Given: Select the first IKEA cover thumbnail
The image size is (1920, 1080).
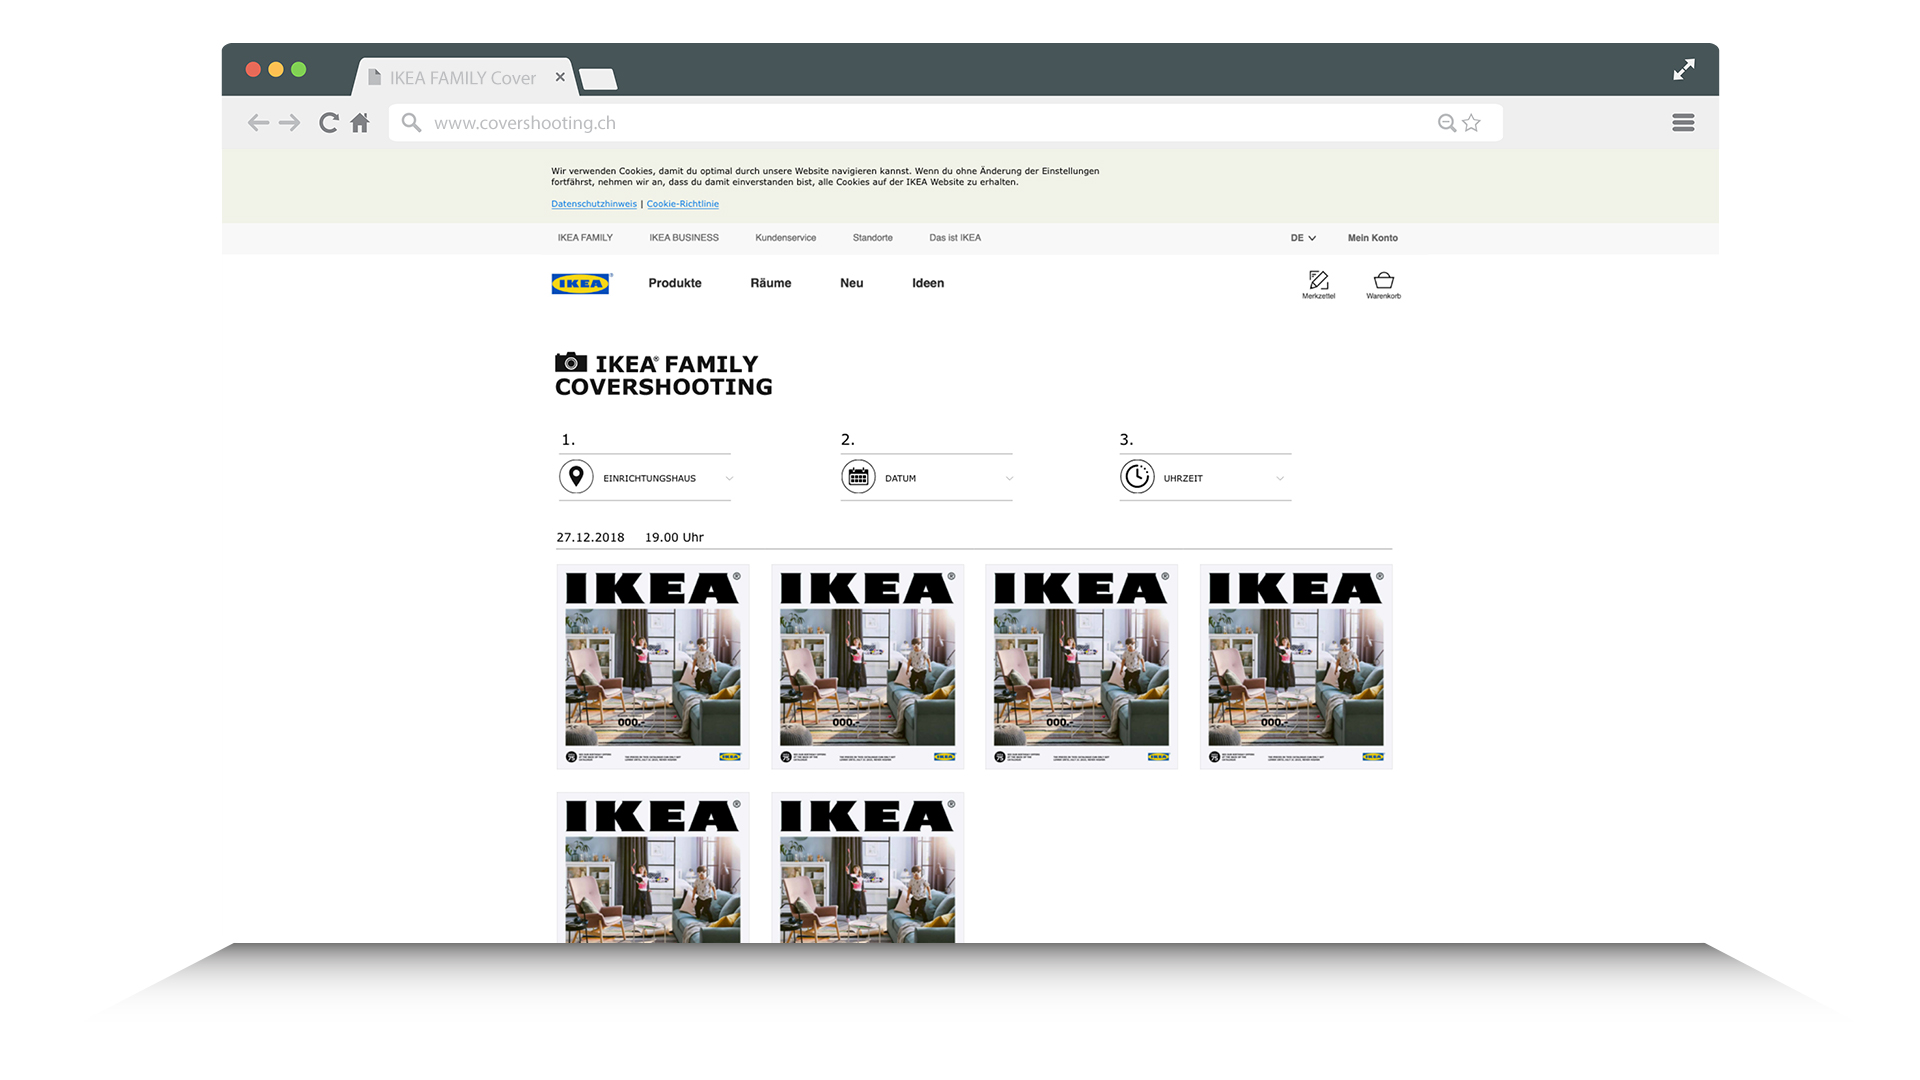Looking at the screenshot, I should tap(652, 666).
